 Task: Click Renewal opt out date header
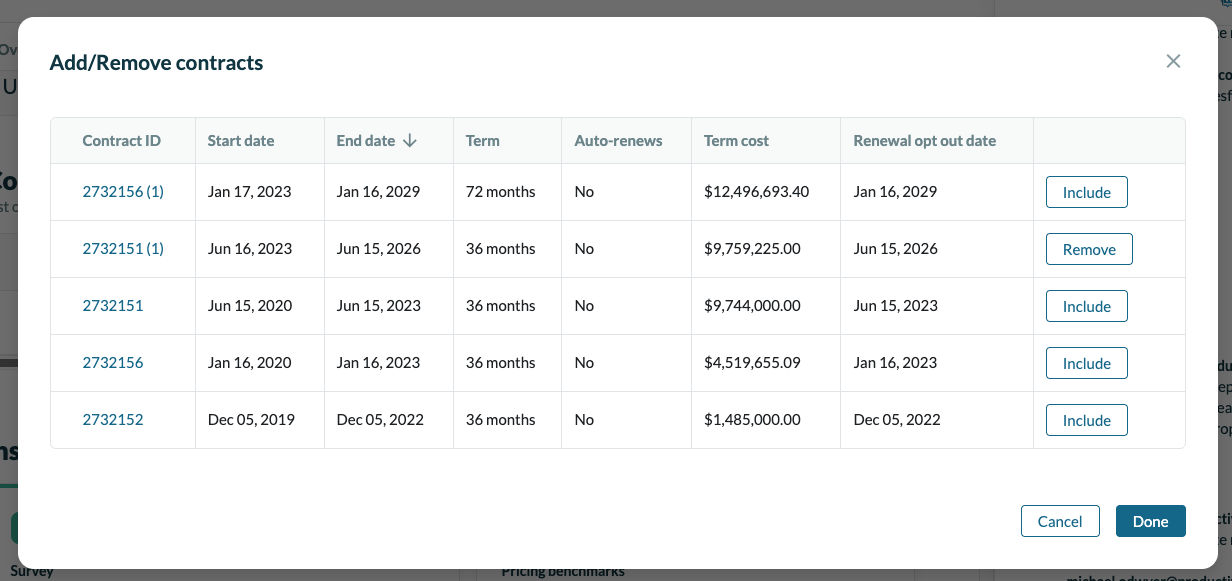click(924, 141)
